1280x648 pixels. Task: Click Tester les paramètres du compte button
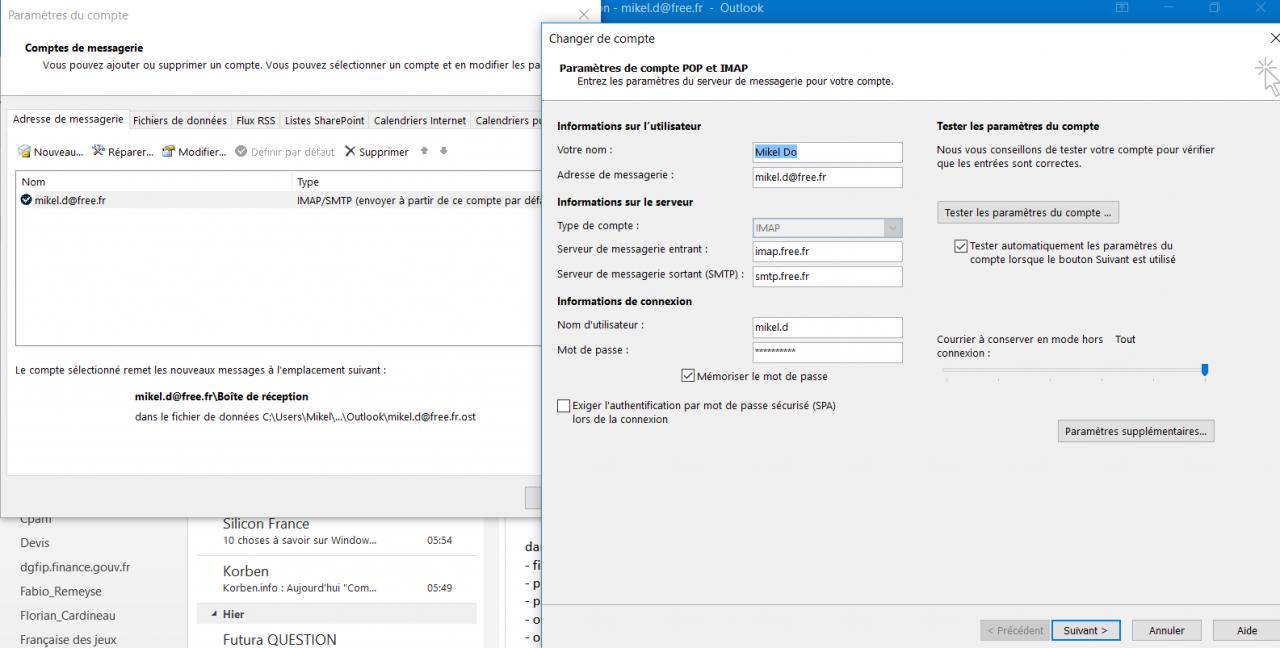pos(1028,213)
